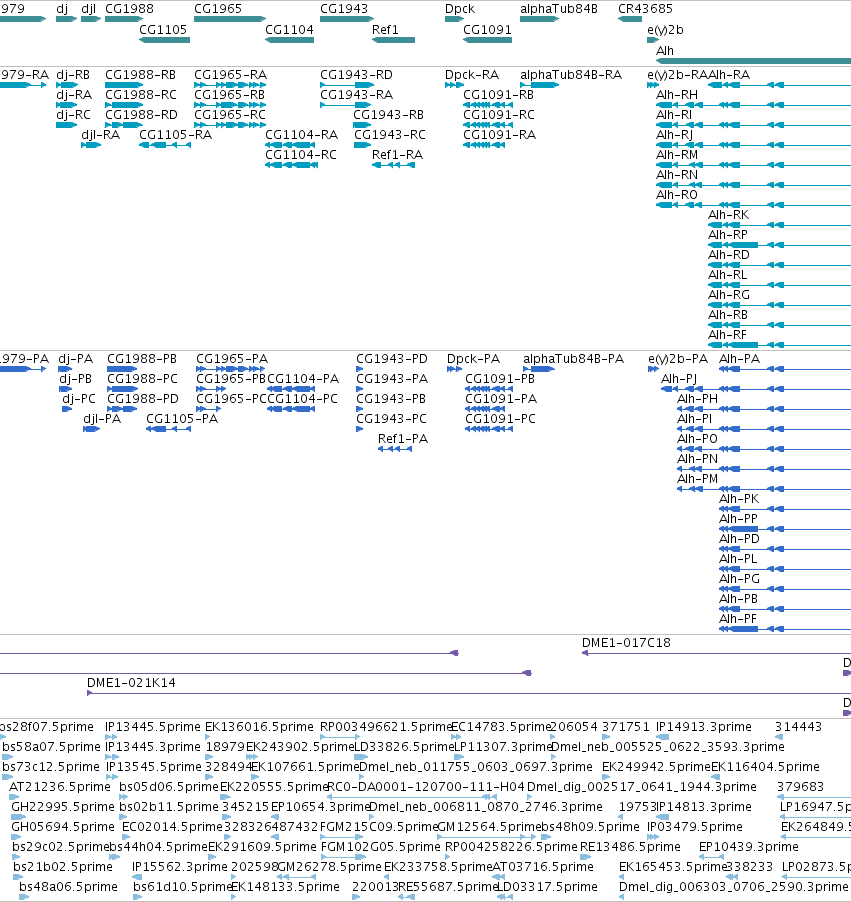Click EST label 314443
851x902 pixels.
(x=798, y=727)
